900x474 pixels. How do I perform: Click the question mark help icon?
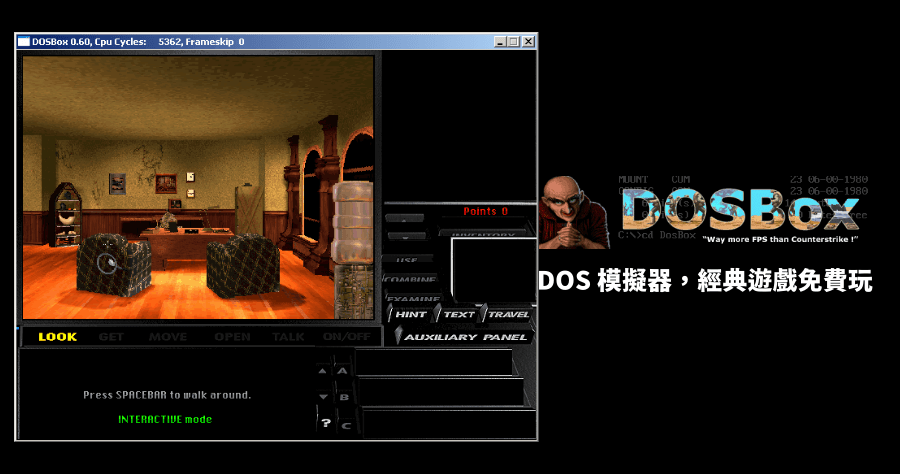click(326, 423)
